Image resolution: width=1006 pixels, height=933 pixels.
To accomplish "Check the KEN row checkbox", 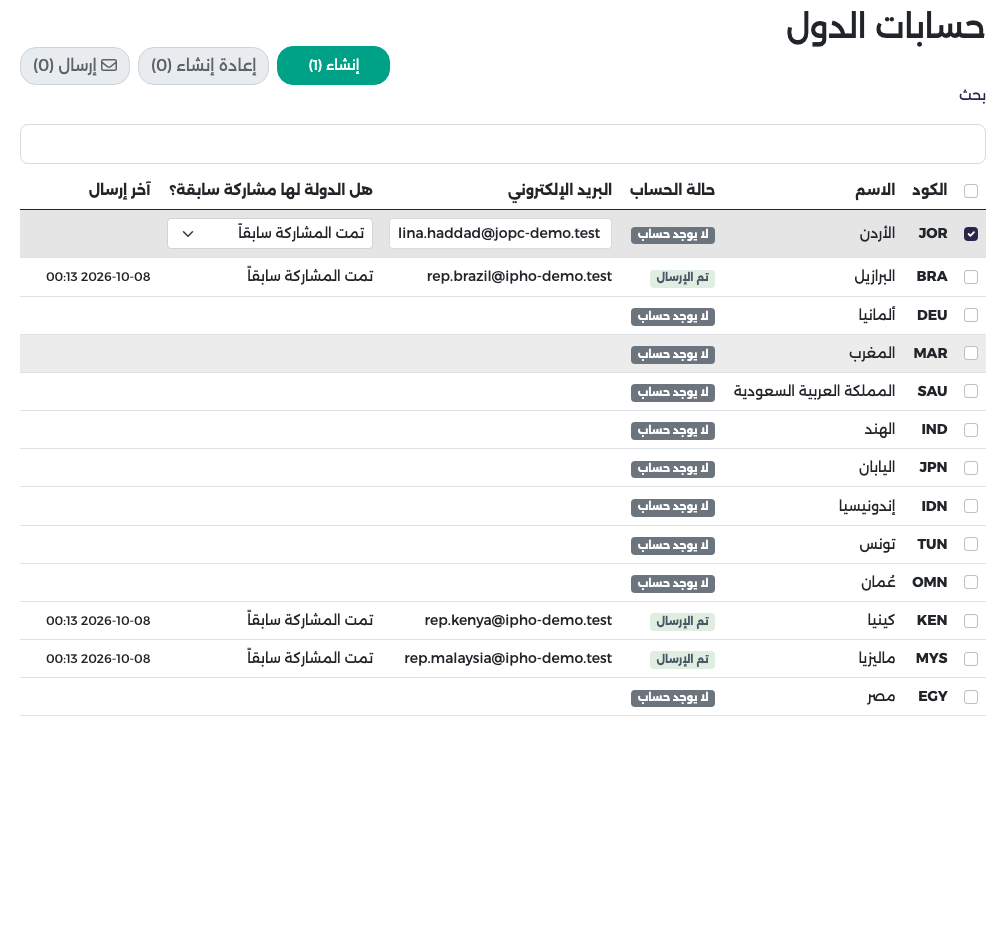I will (x=971, y=621).
